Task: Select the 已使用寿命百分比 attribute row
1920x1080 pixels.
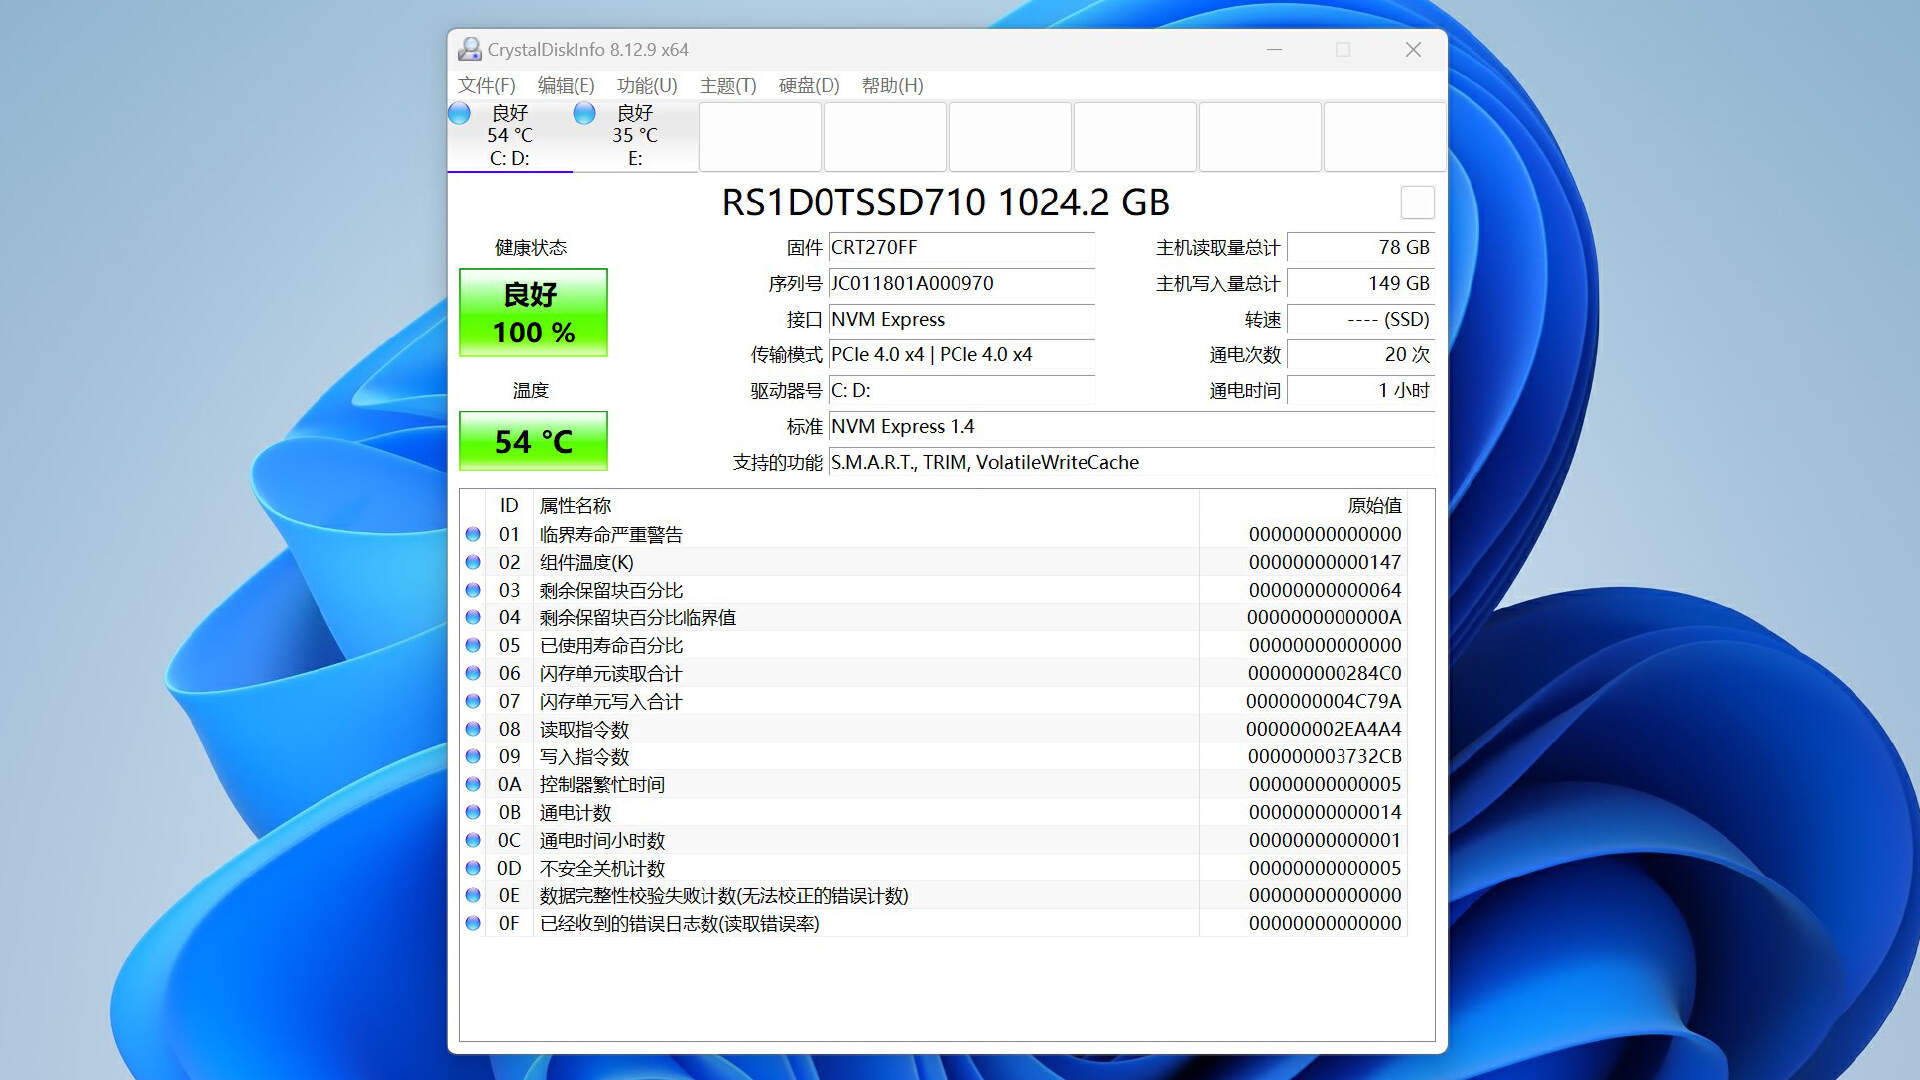Action: (934, 646)
